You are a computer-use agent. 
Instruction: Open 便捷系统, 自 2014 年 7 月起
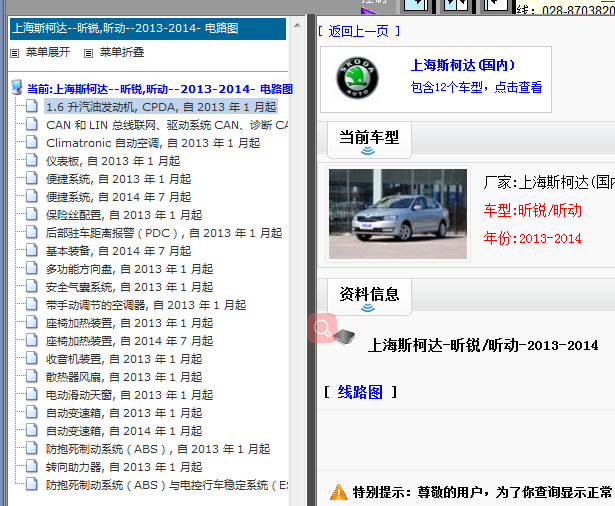tap(118, 197)
